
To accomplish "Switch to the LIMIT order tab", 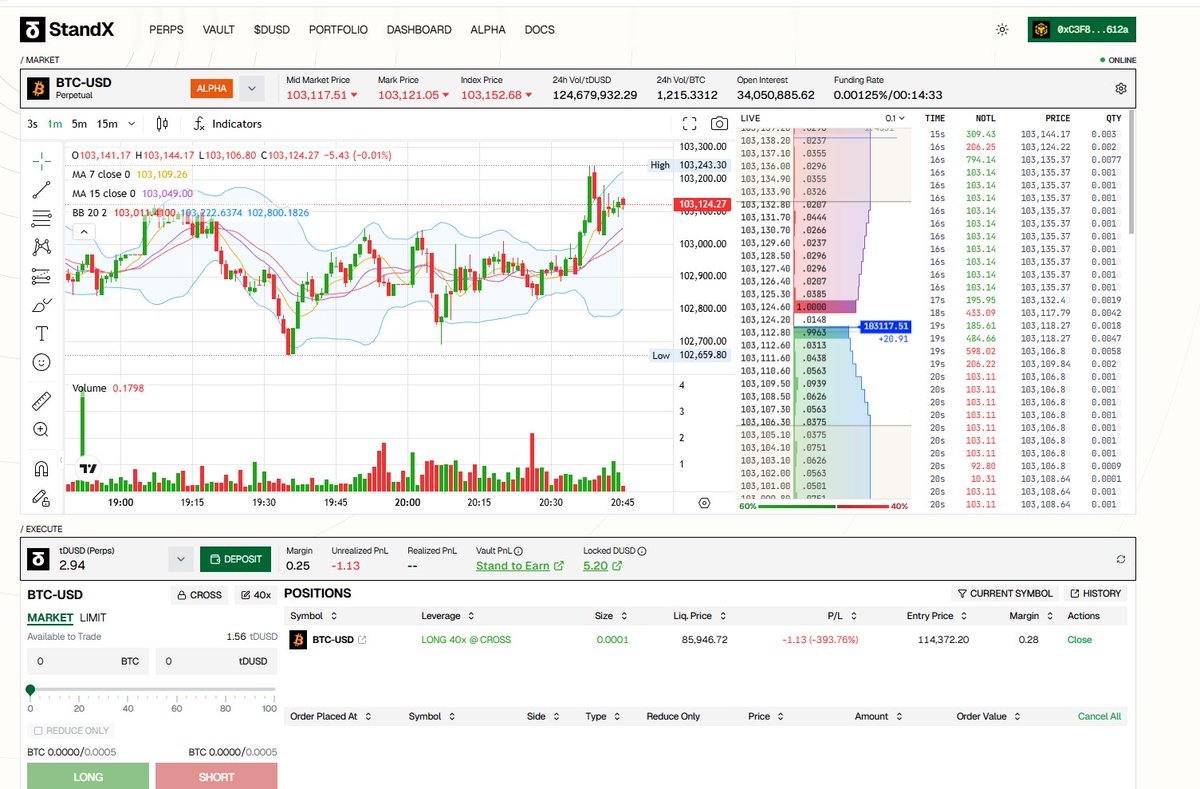I will (x=93, y=618).
